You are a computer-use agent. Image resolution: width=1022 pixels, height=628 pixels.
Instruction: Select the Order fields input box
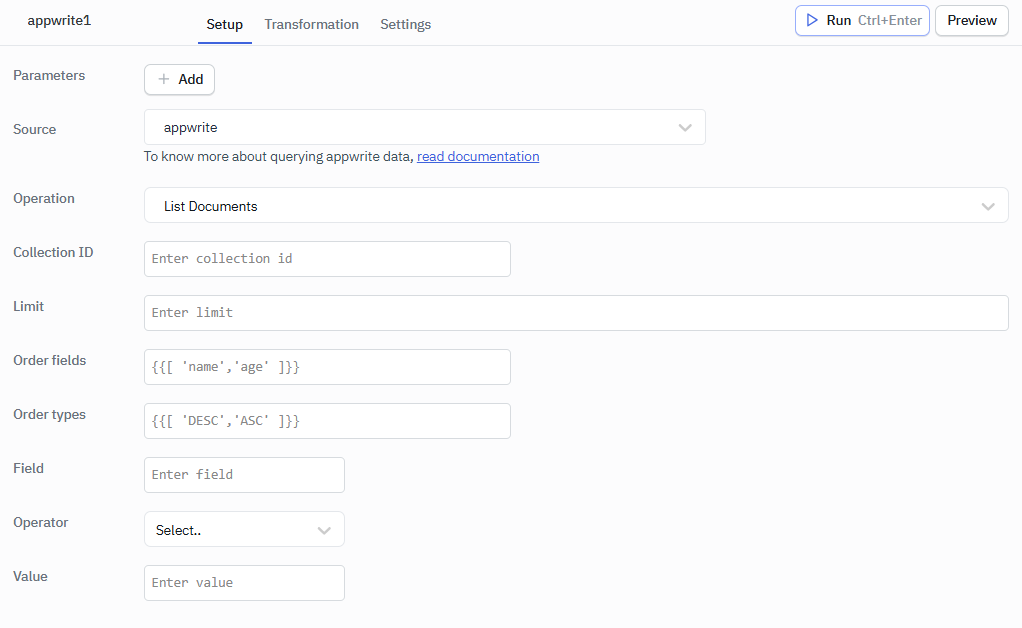[327, 366]
